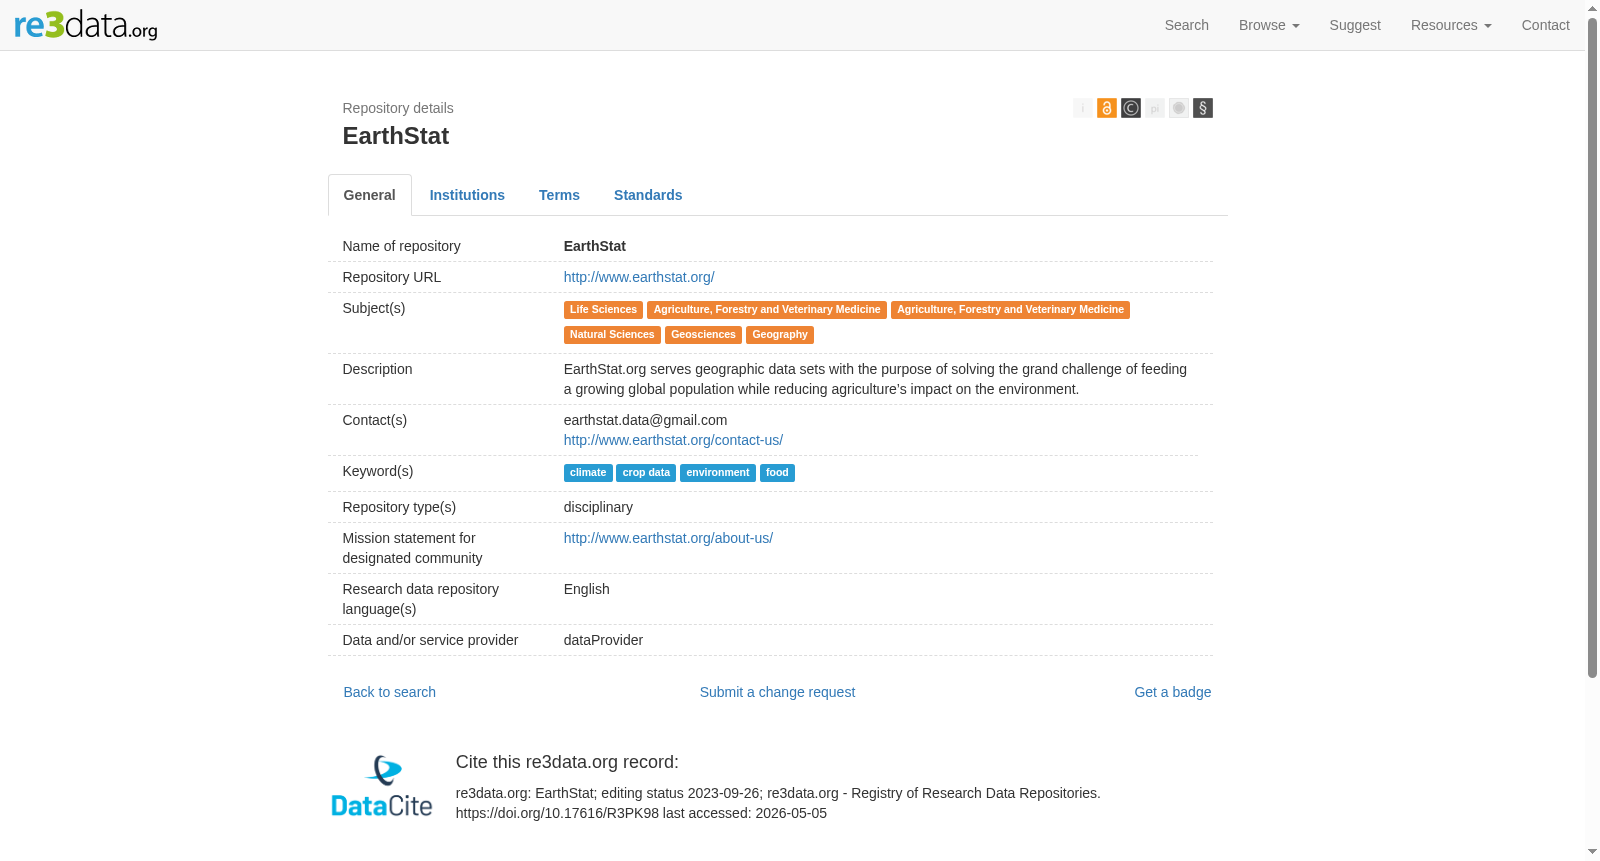
Task: Open the earthstat.org about-us mission link
Action: click(x=668, y=538)
